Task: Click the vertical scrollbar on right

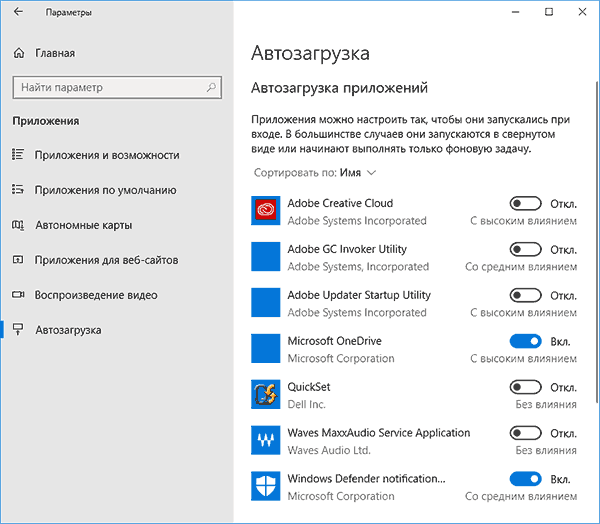Action: click(597, 242)
